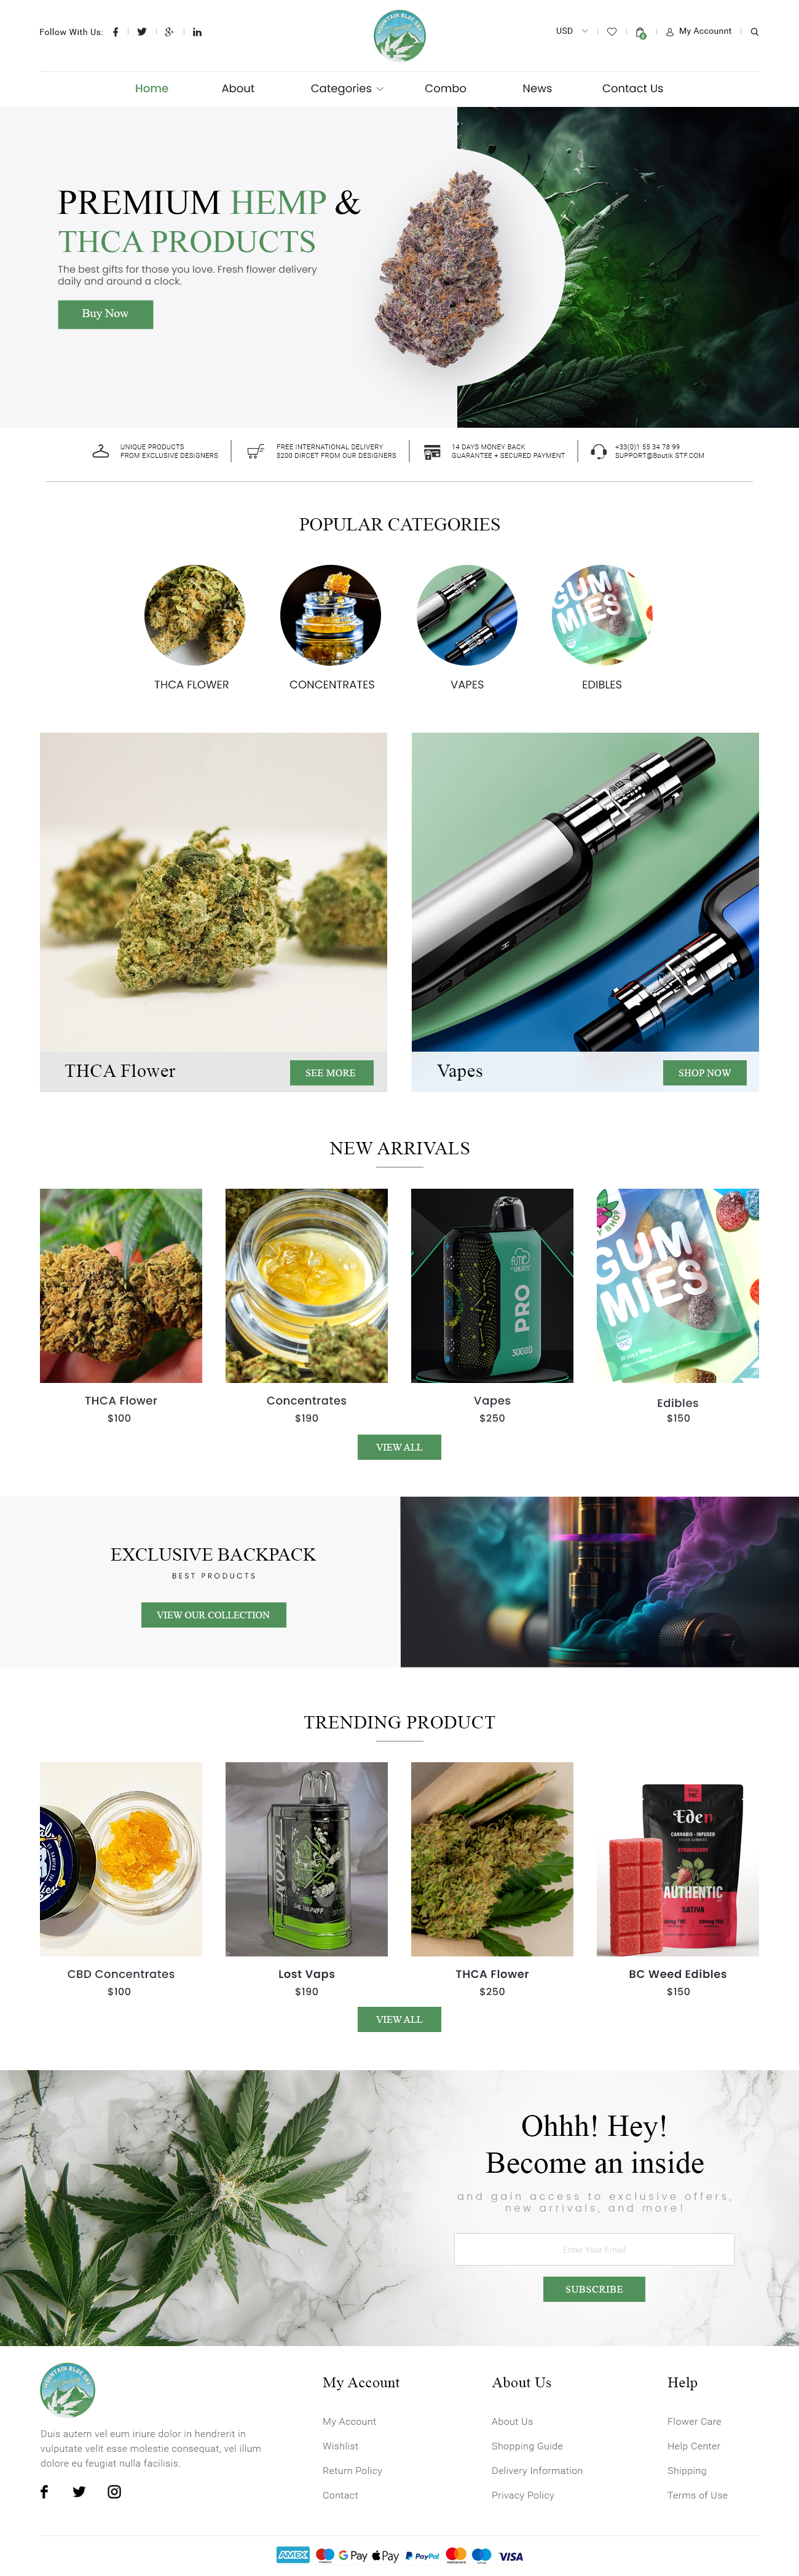Expand the USD currency dropdown
Screen dimensions: 799x2576
tap(572, 31)
